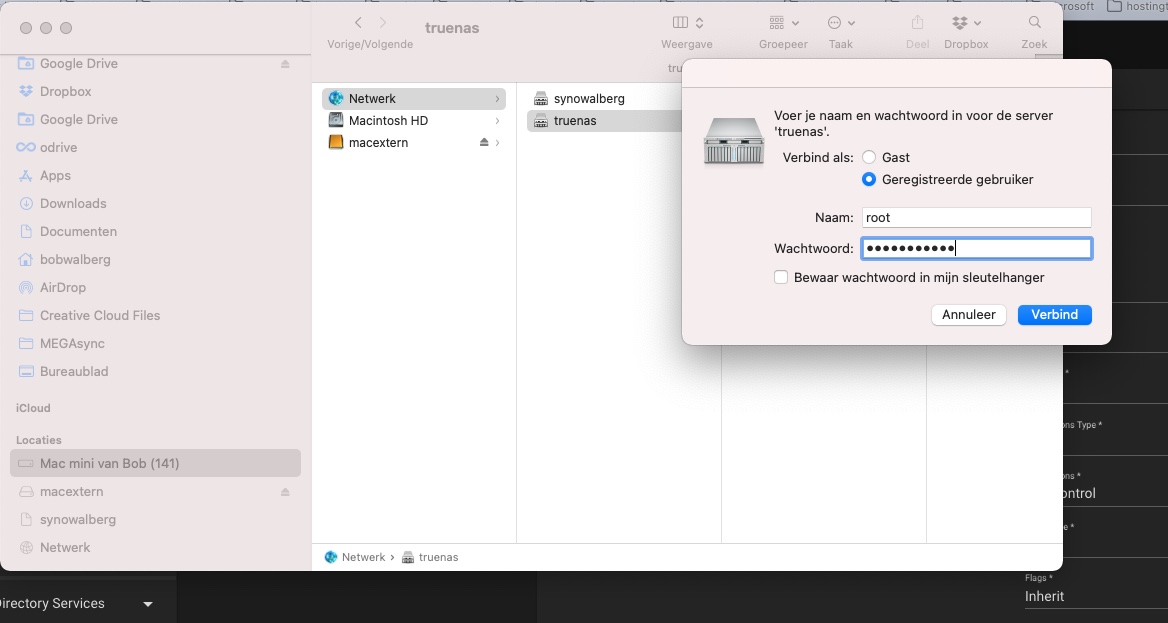1168x623 pixels.
Task: Expand Netwerk column chevron
Action: point(497,98)
